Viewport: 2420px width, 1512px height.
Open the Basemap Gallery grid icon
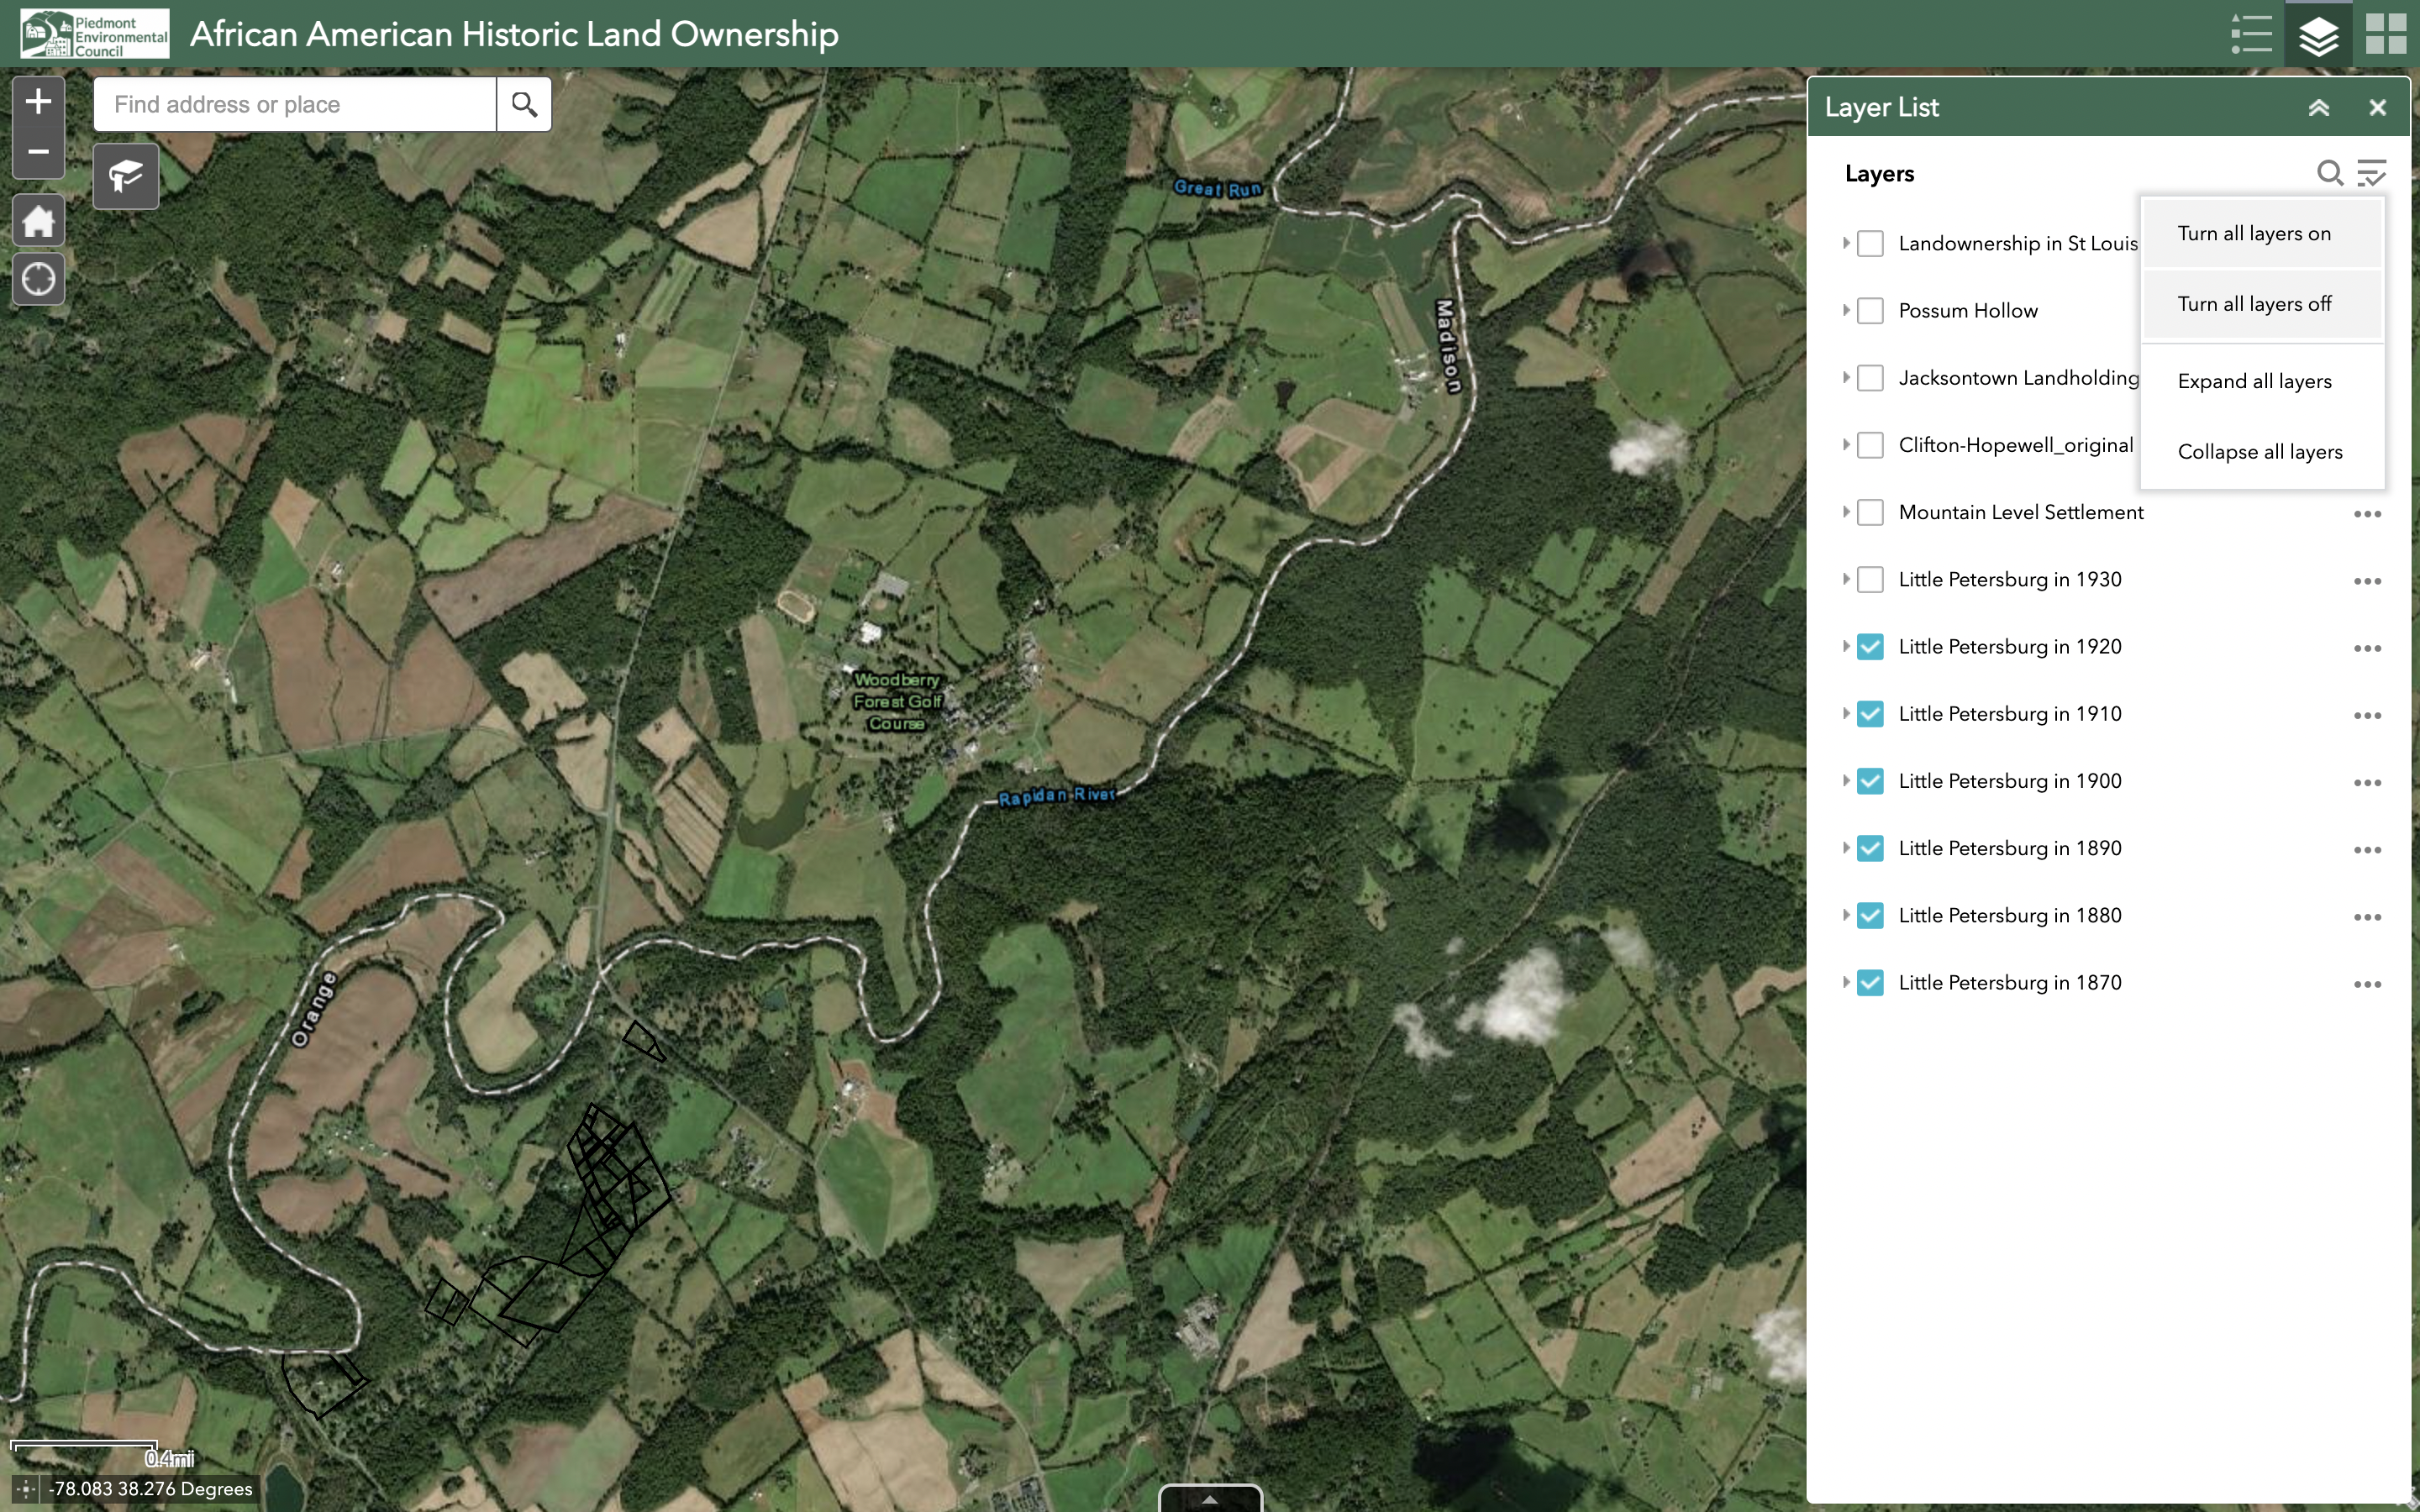click(2385, 34)
